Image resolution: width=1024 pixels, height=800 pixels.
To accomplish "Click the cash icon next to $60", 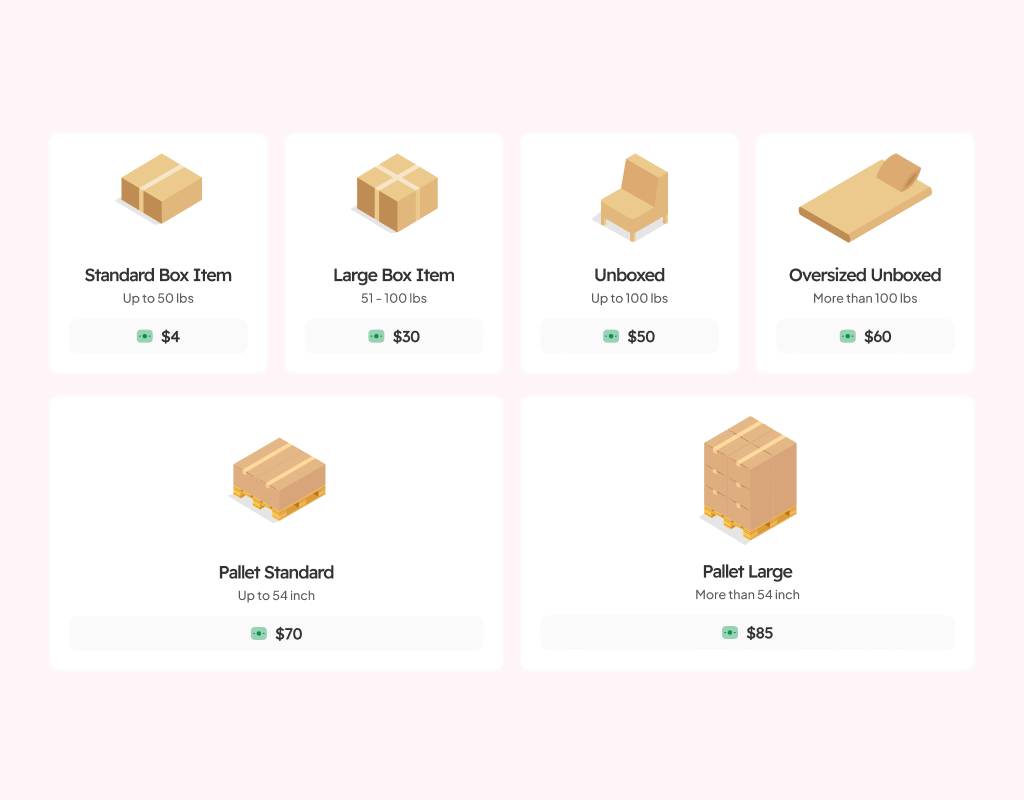I will click(x=848, y=337).
